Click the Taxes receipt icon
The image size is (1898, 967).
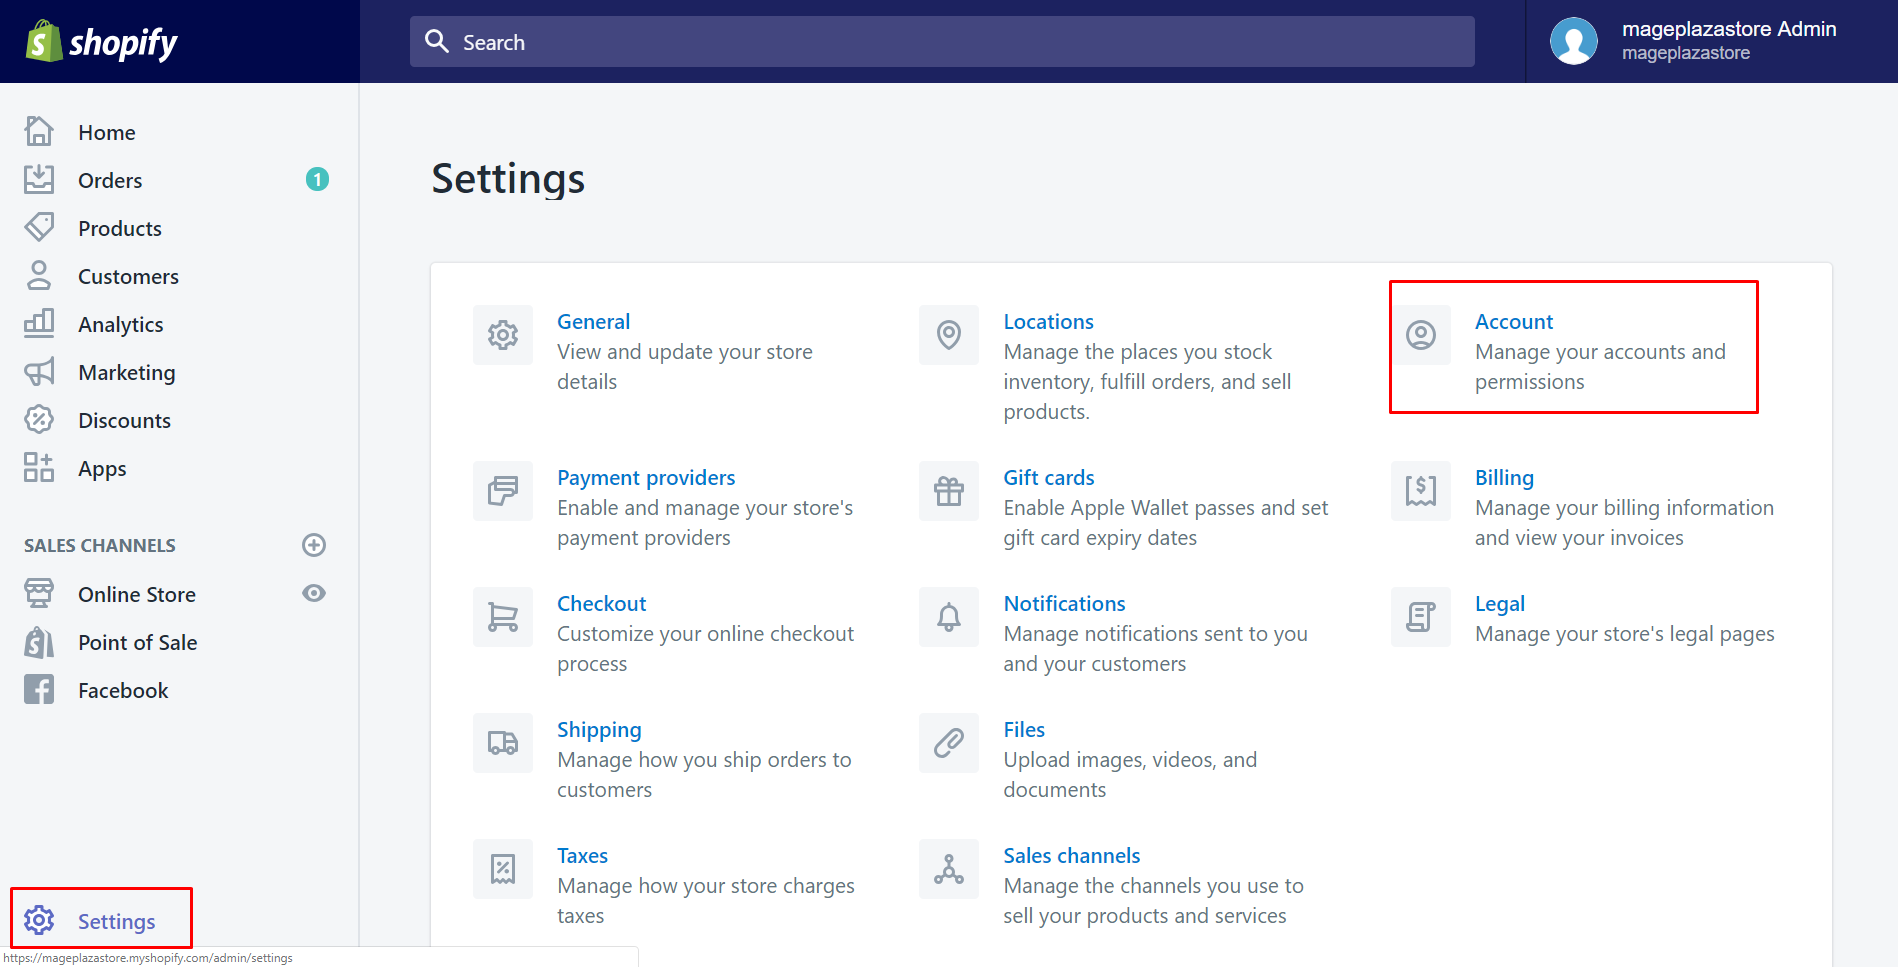(x=503, y=869)
